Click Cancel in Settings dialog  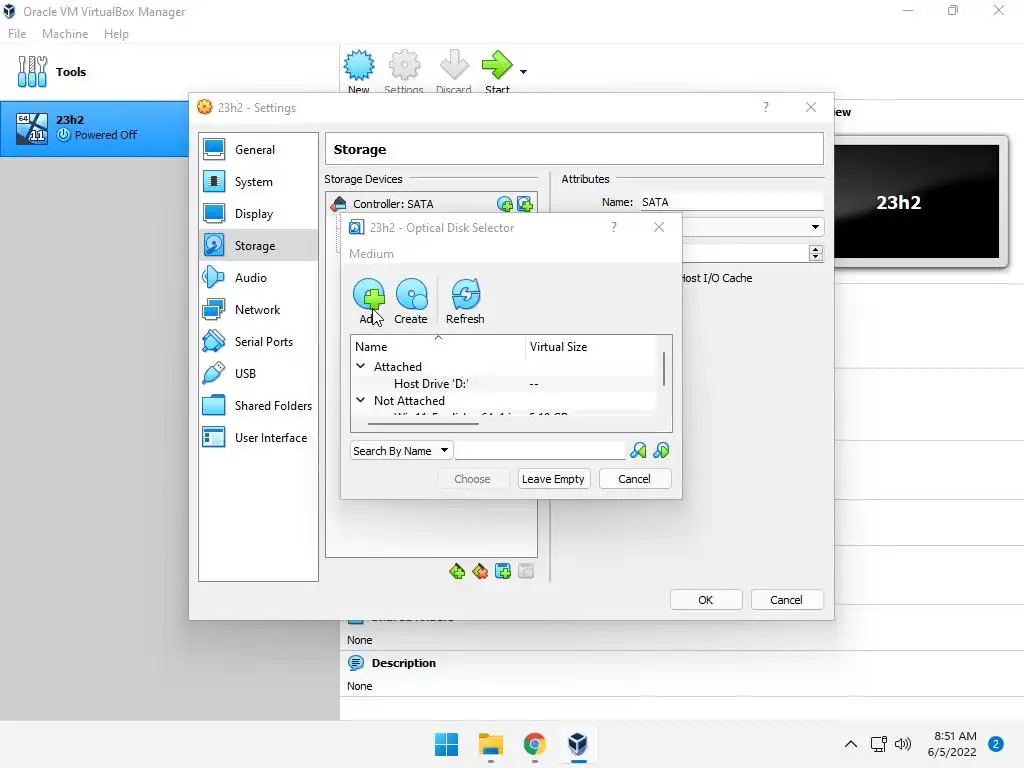click(x=786, y=600)
